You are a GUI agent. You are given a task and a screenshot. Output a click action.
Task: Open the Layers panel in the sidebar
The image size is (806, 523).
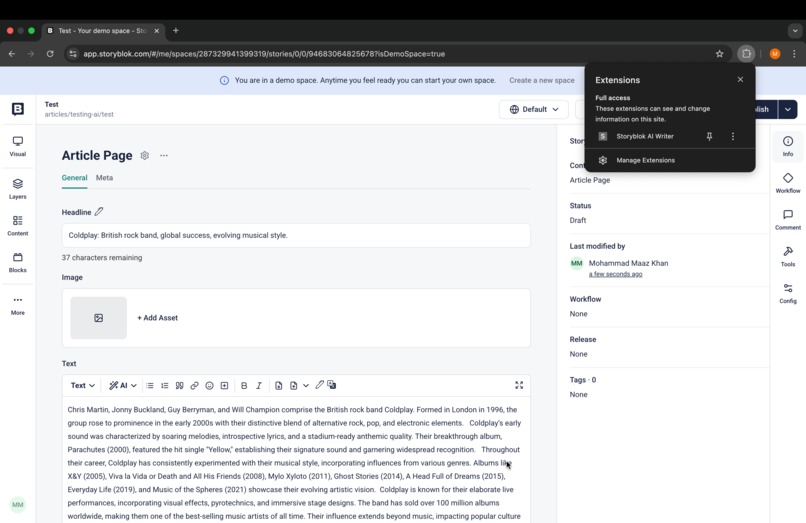[17, 189]
